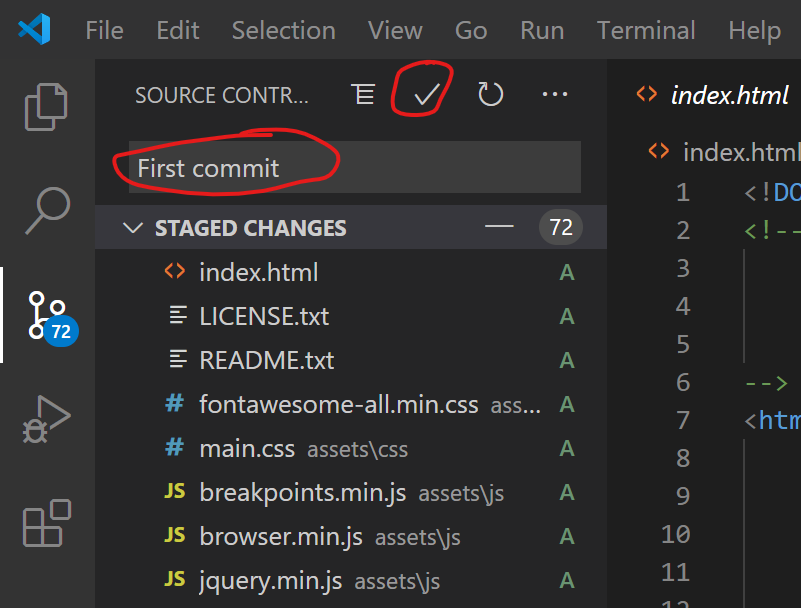This screenshot has width=801, height=608.
Task: Click the Source Control icon with 72 badge
Action: 48,314
